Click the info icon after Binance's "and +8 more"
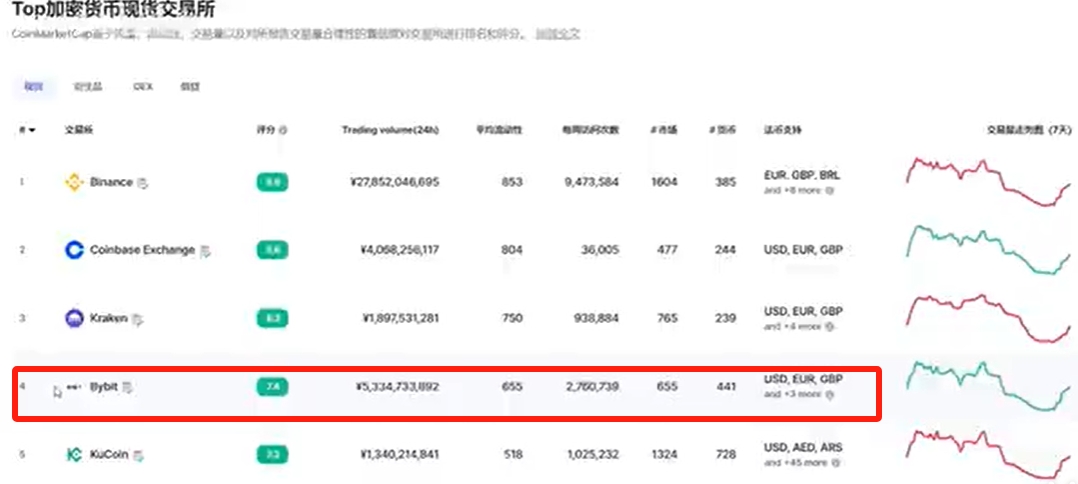Viewport: 1078px width, 484px height. coord(829,190)
